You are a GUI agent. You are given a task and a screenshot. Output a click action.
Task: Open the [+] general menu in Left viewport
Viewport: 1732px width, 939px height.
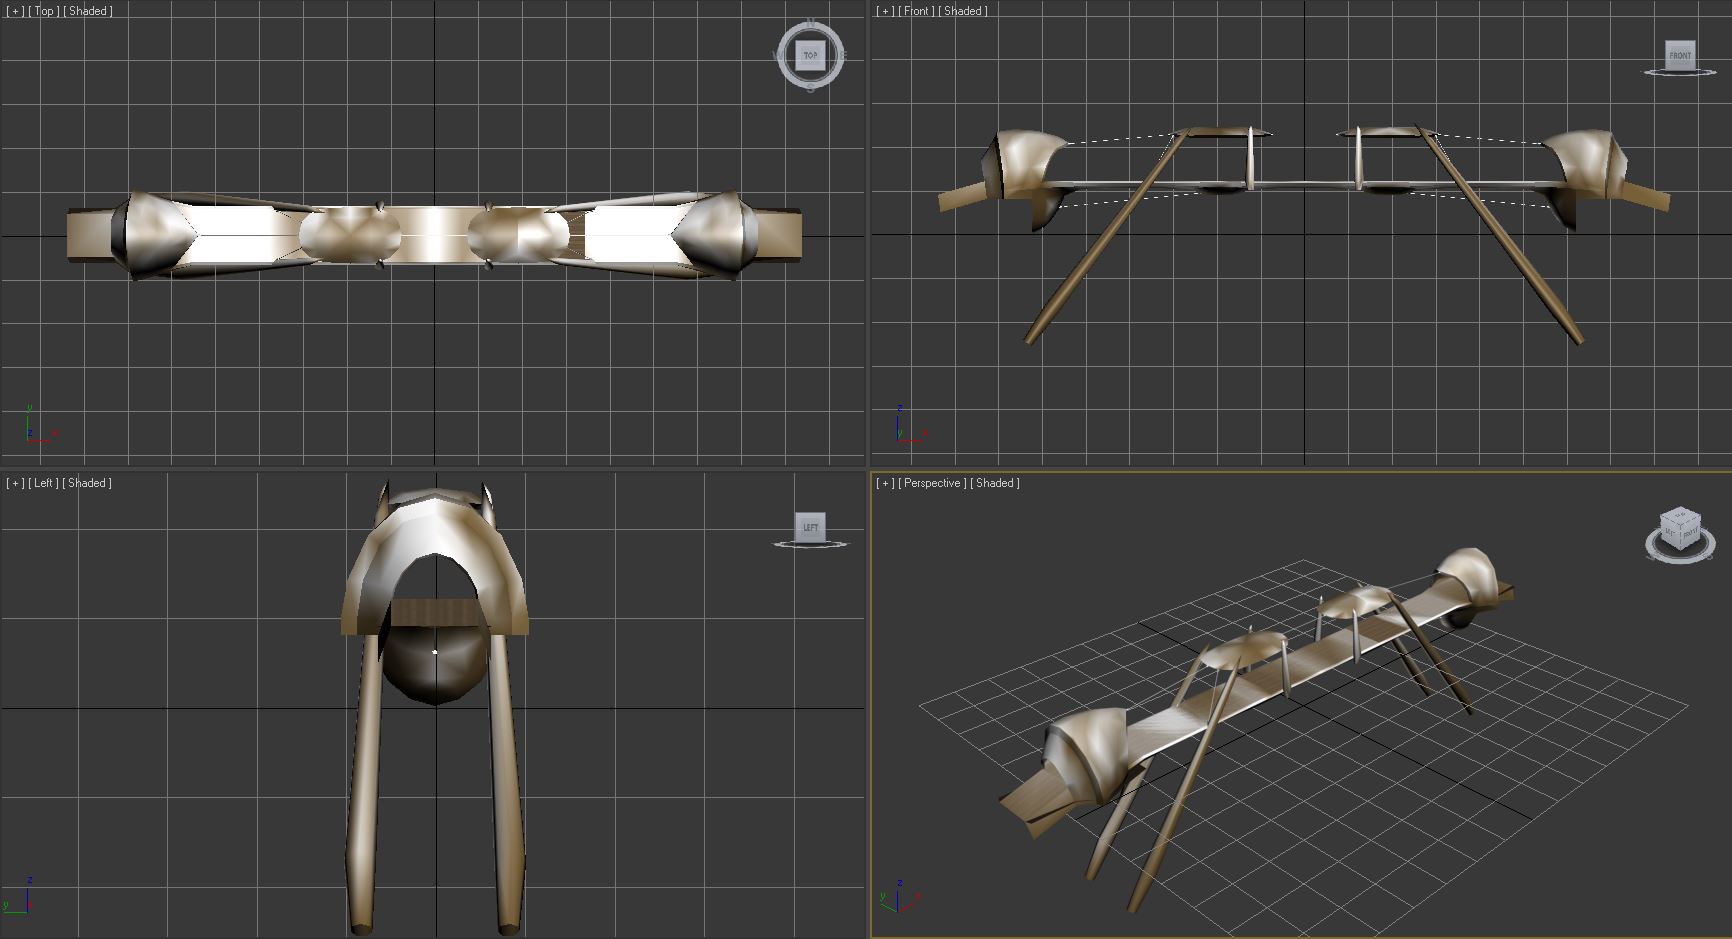coord(15,483)
